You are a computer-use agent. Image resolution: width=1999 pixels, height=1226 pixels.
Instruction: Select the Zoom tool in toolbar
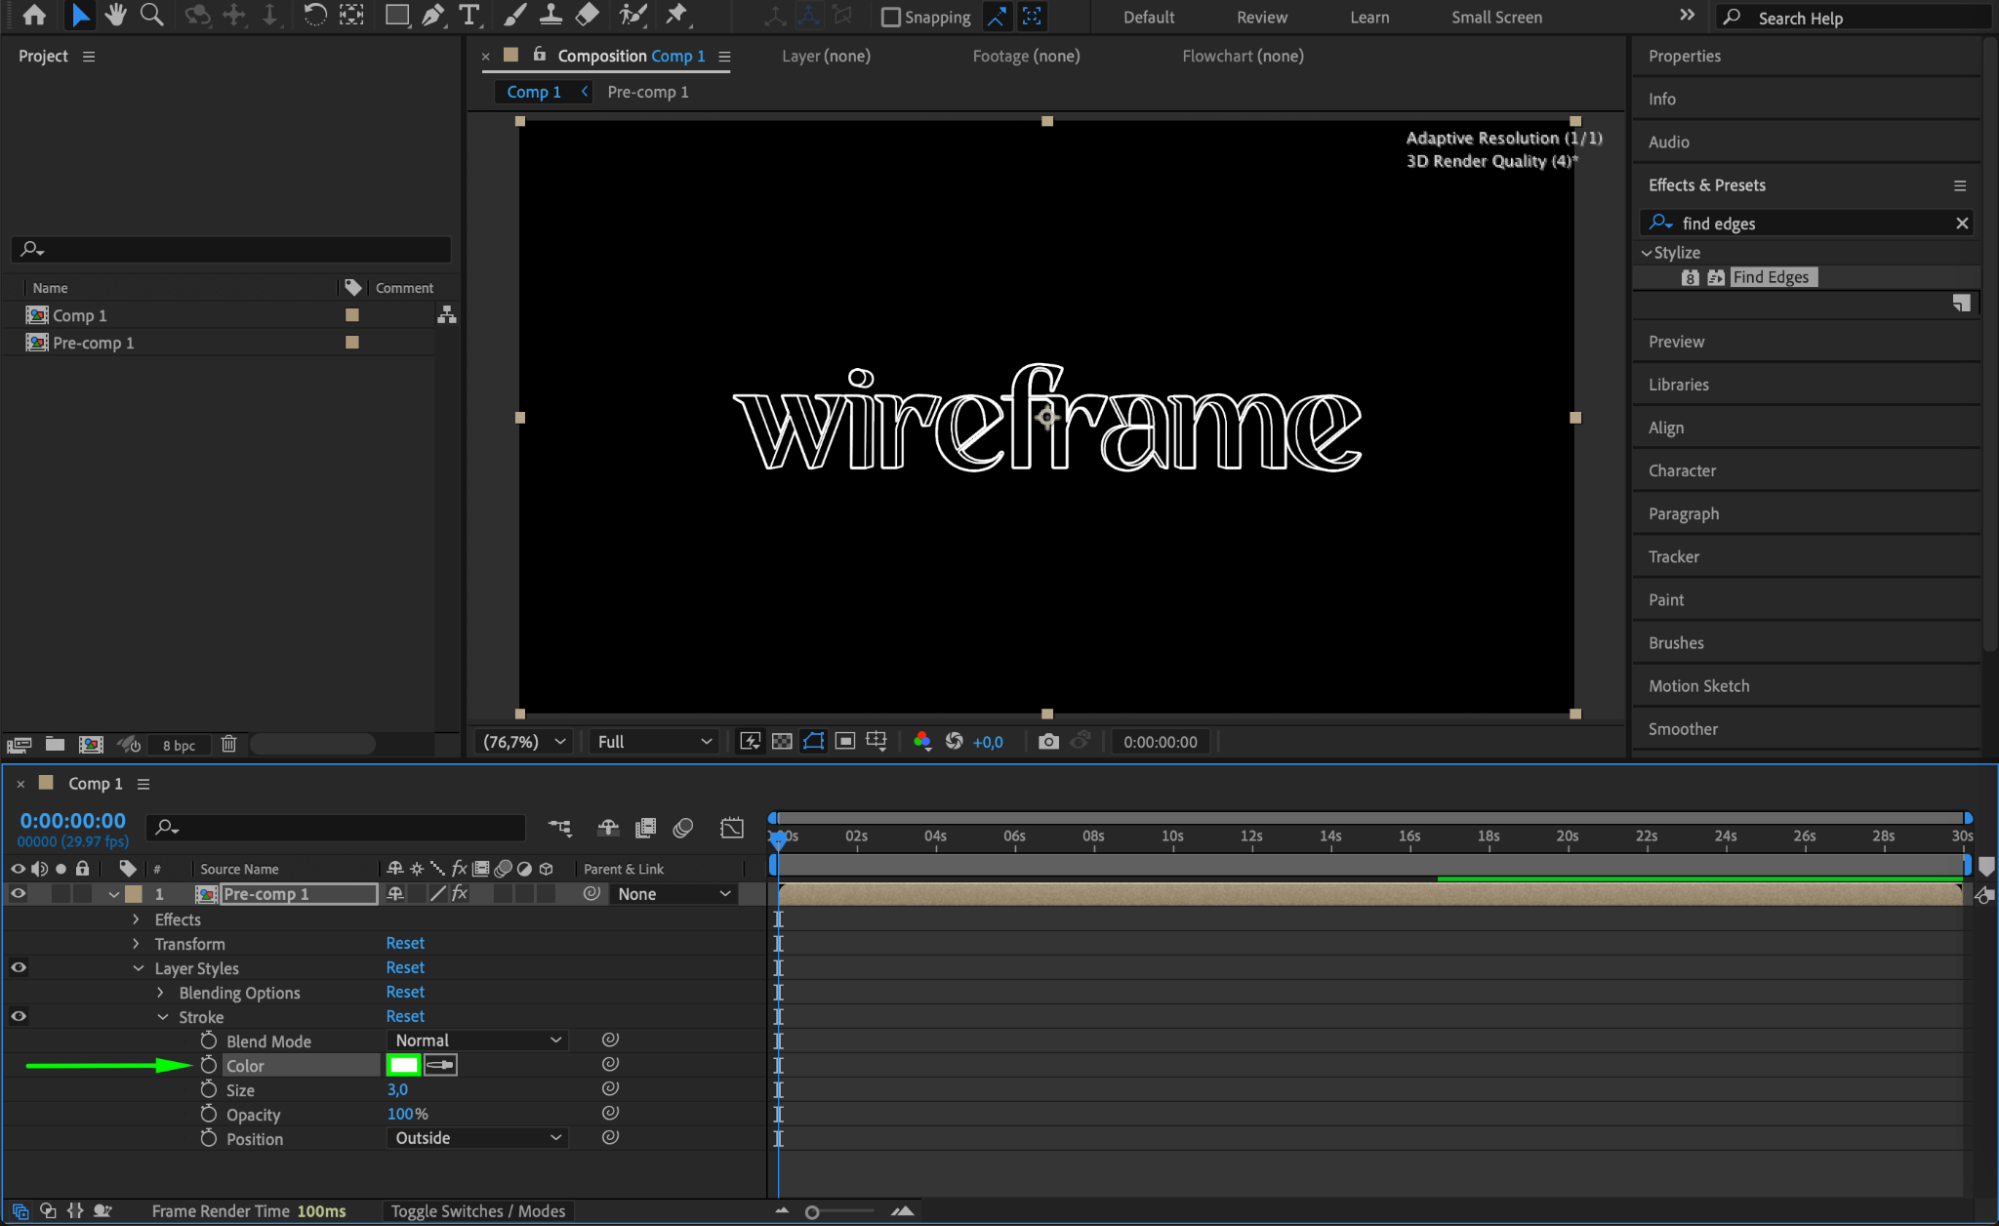tap(152, 15)
